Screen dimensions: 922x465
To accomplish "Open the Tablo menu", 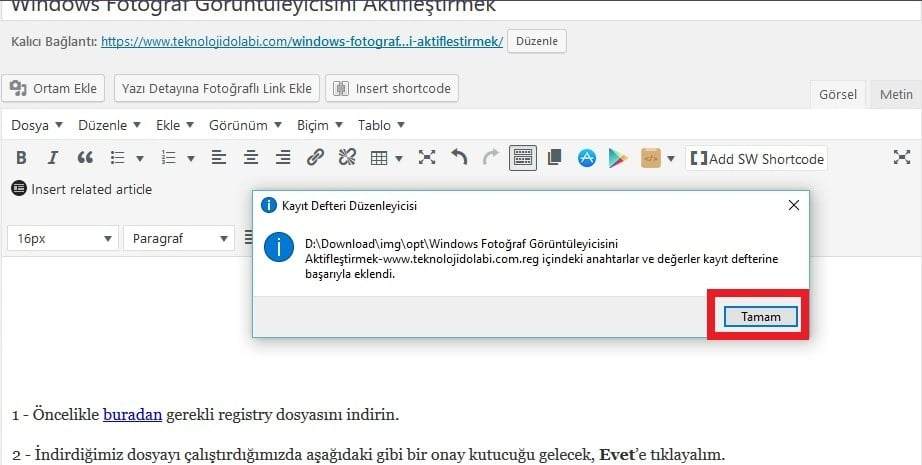I will pos(381,125).
